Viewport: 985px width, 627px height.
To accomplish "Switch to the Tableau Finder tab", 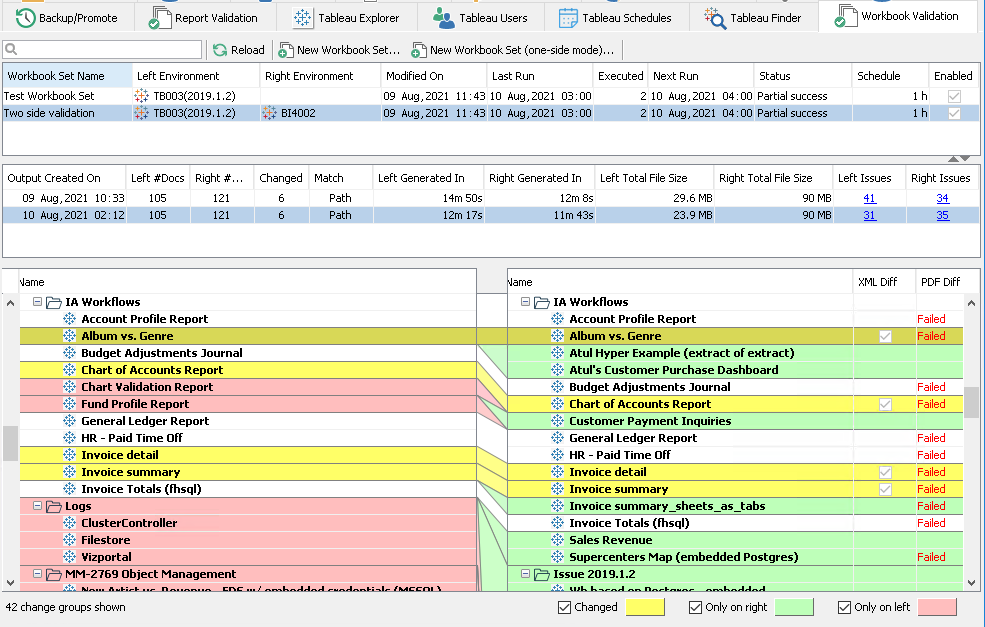I will [x=753, y=18].
